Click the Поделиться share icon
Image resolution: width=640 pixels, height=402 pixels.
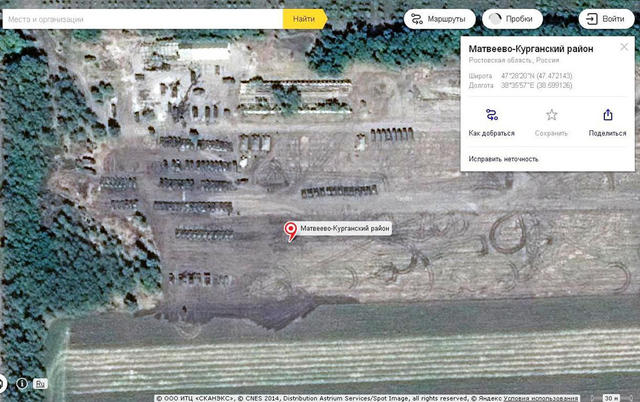click(x=607, y=115)
